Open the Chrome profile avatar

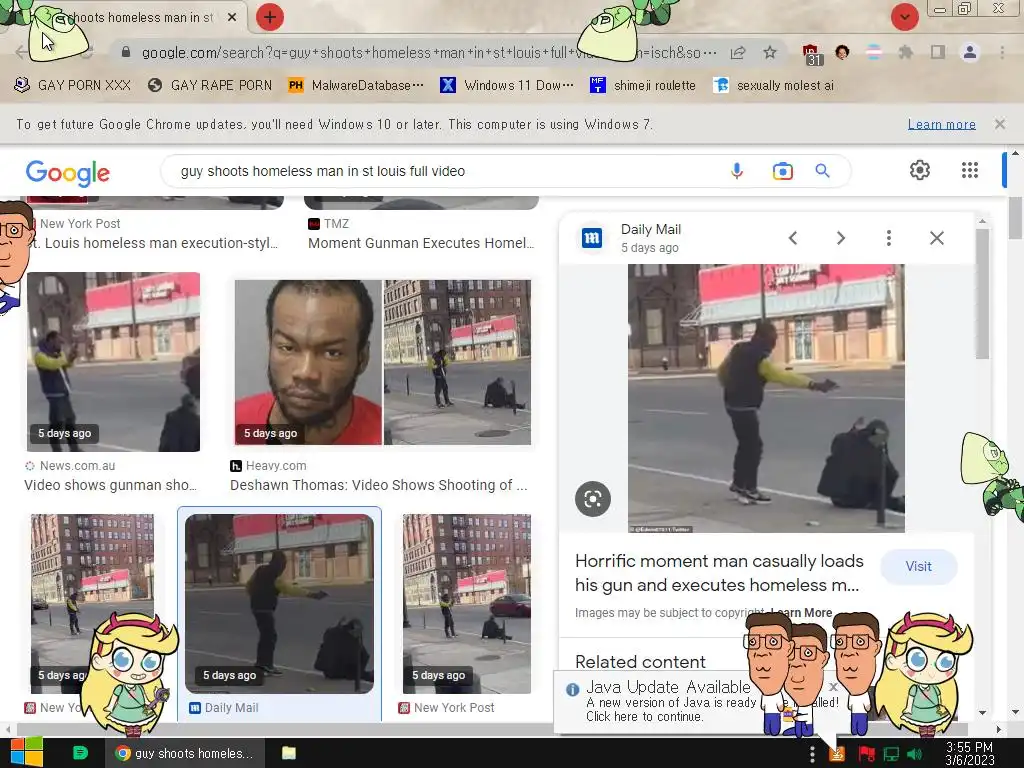pyautogui.click(x=970, y=52)
